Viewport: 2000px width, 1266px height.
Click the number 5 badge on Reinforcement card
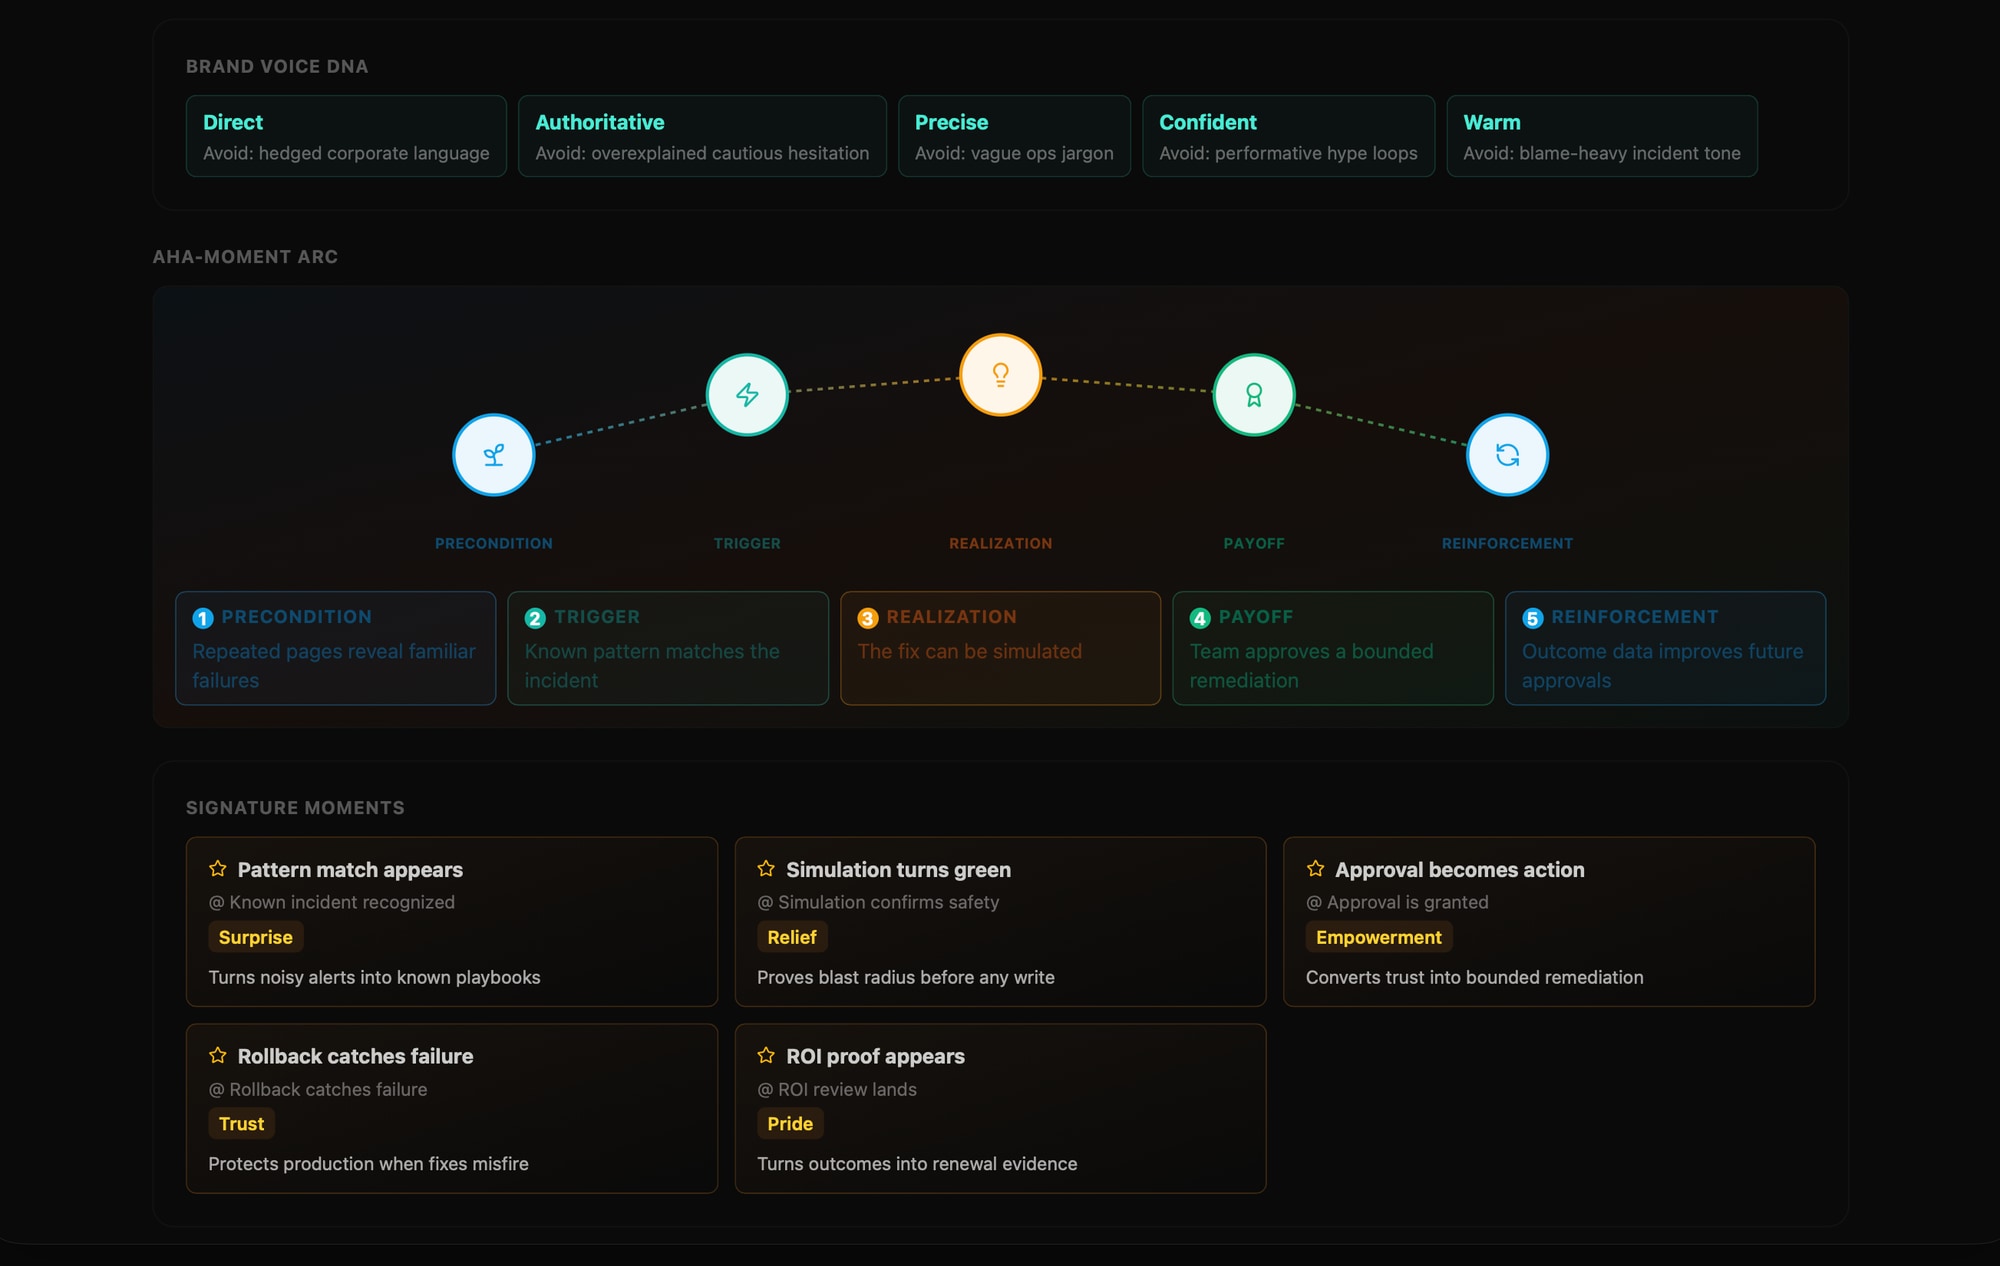click(1533, 618)
